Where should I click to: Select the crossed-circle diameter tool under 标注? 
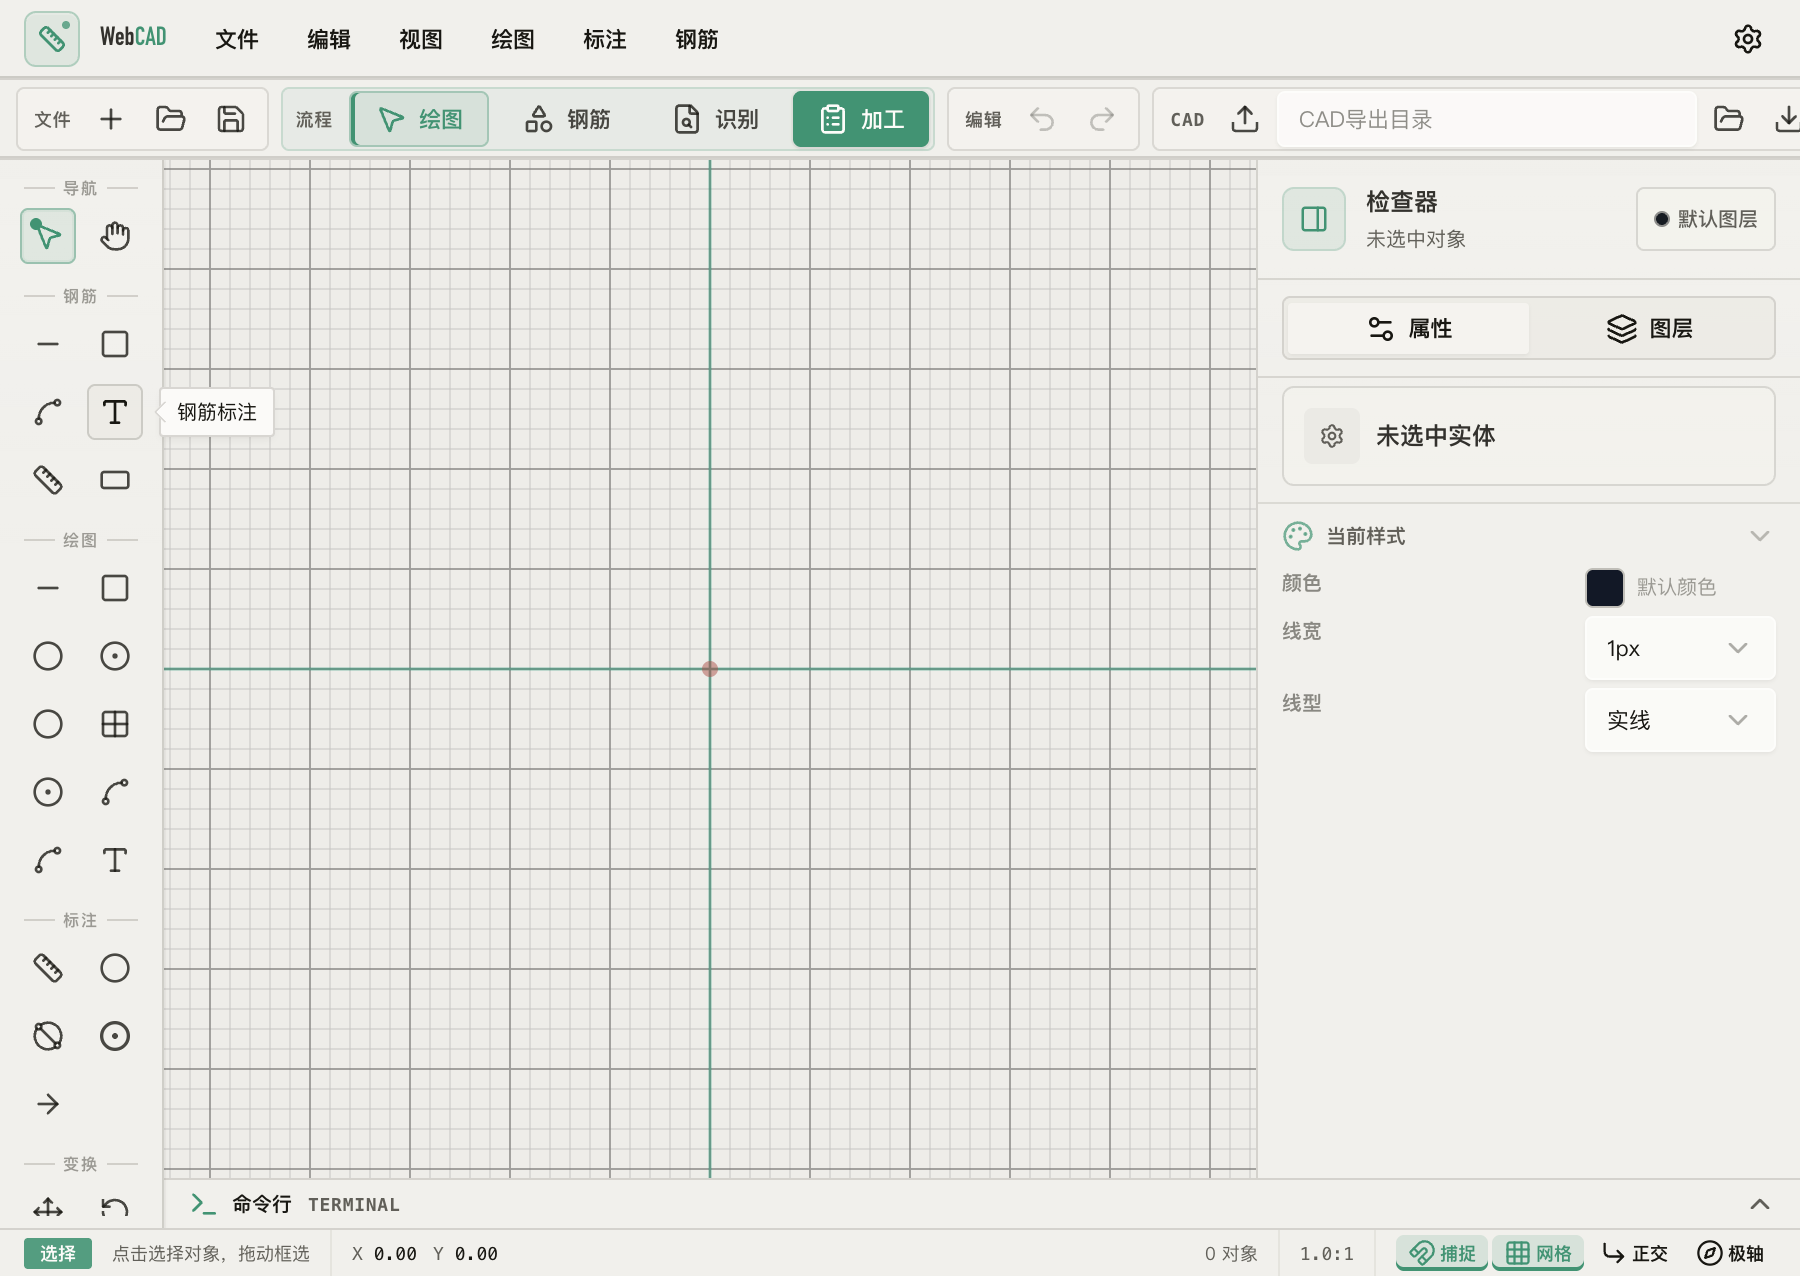(x=48, y=1036)
